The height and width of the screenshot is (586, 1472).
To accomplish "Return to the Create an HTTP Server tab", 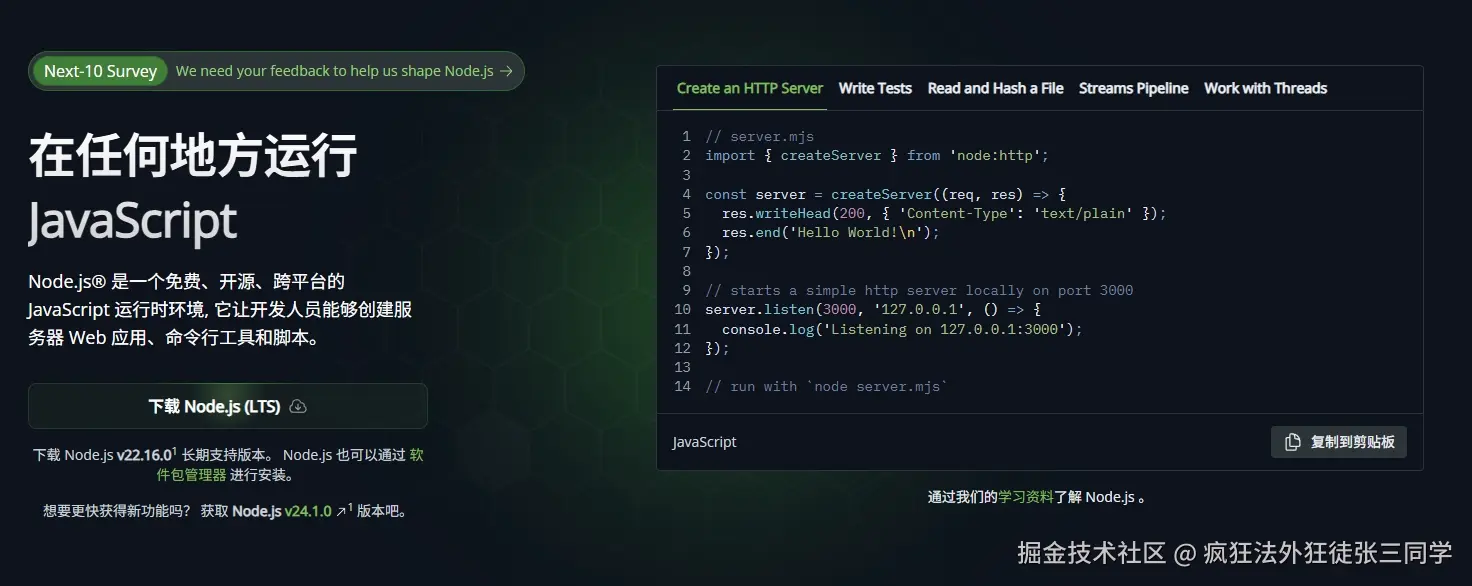I will tap(749, 88).
